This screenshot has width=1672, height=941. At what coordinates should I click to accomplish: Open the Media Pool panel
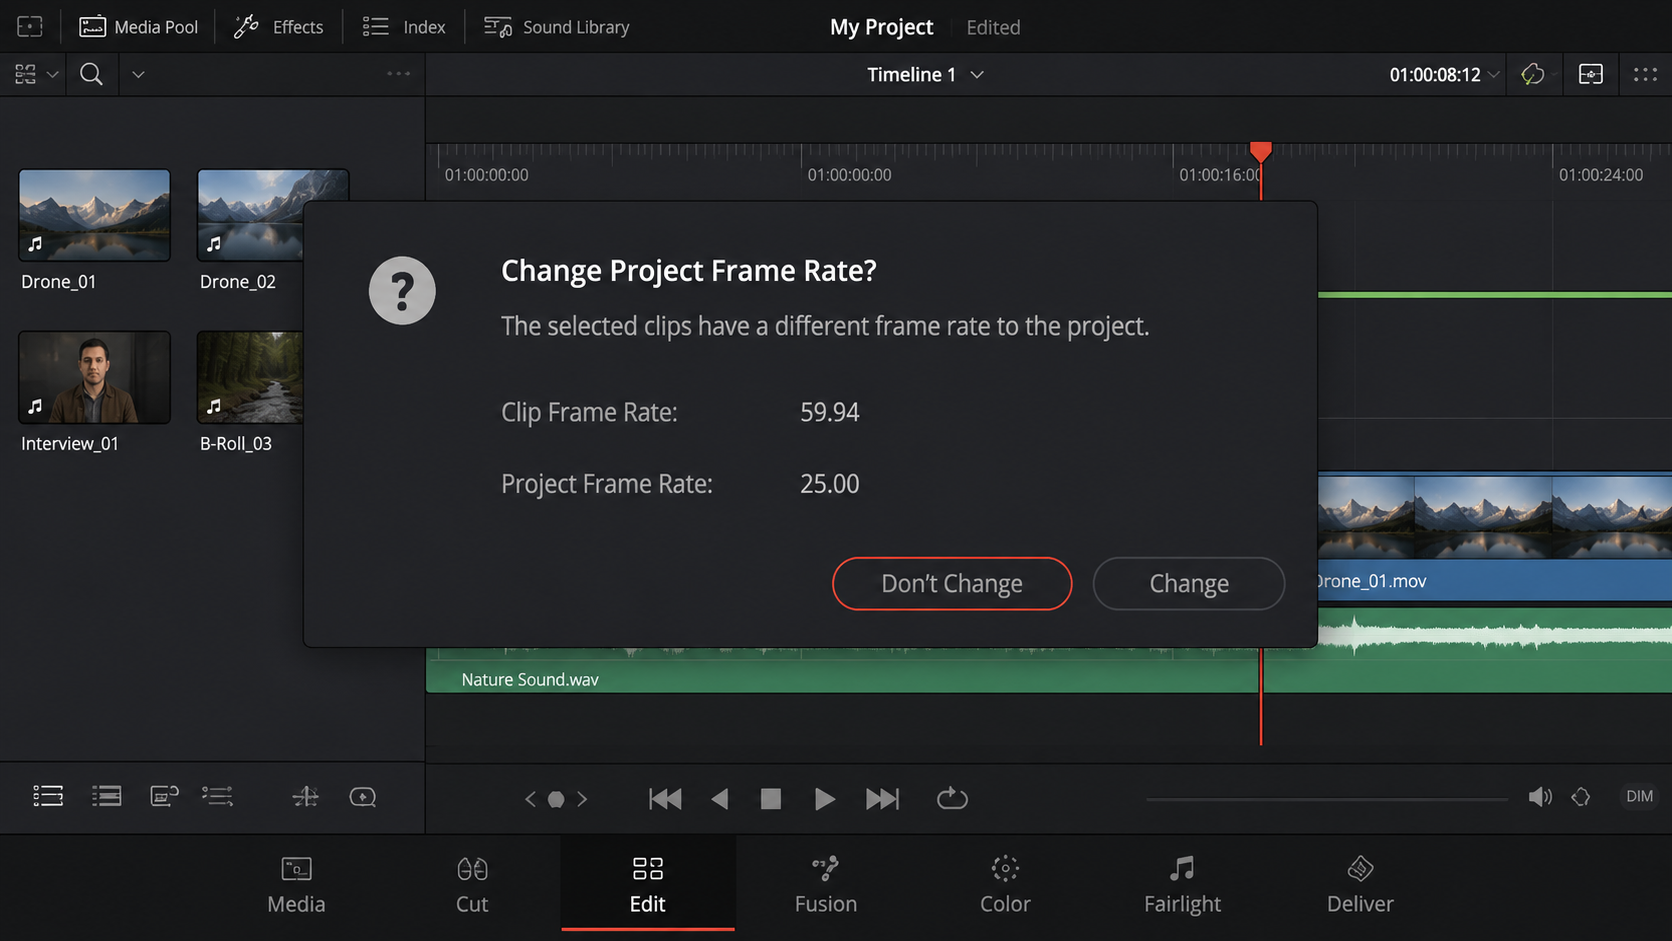[138, 27]
